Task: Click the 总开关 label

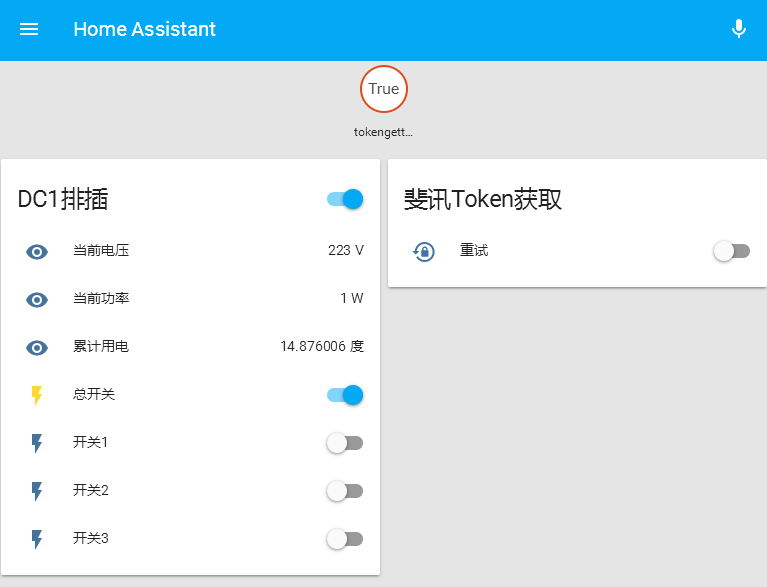Action: (94, 394)
